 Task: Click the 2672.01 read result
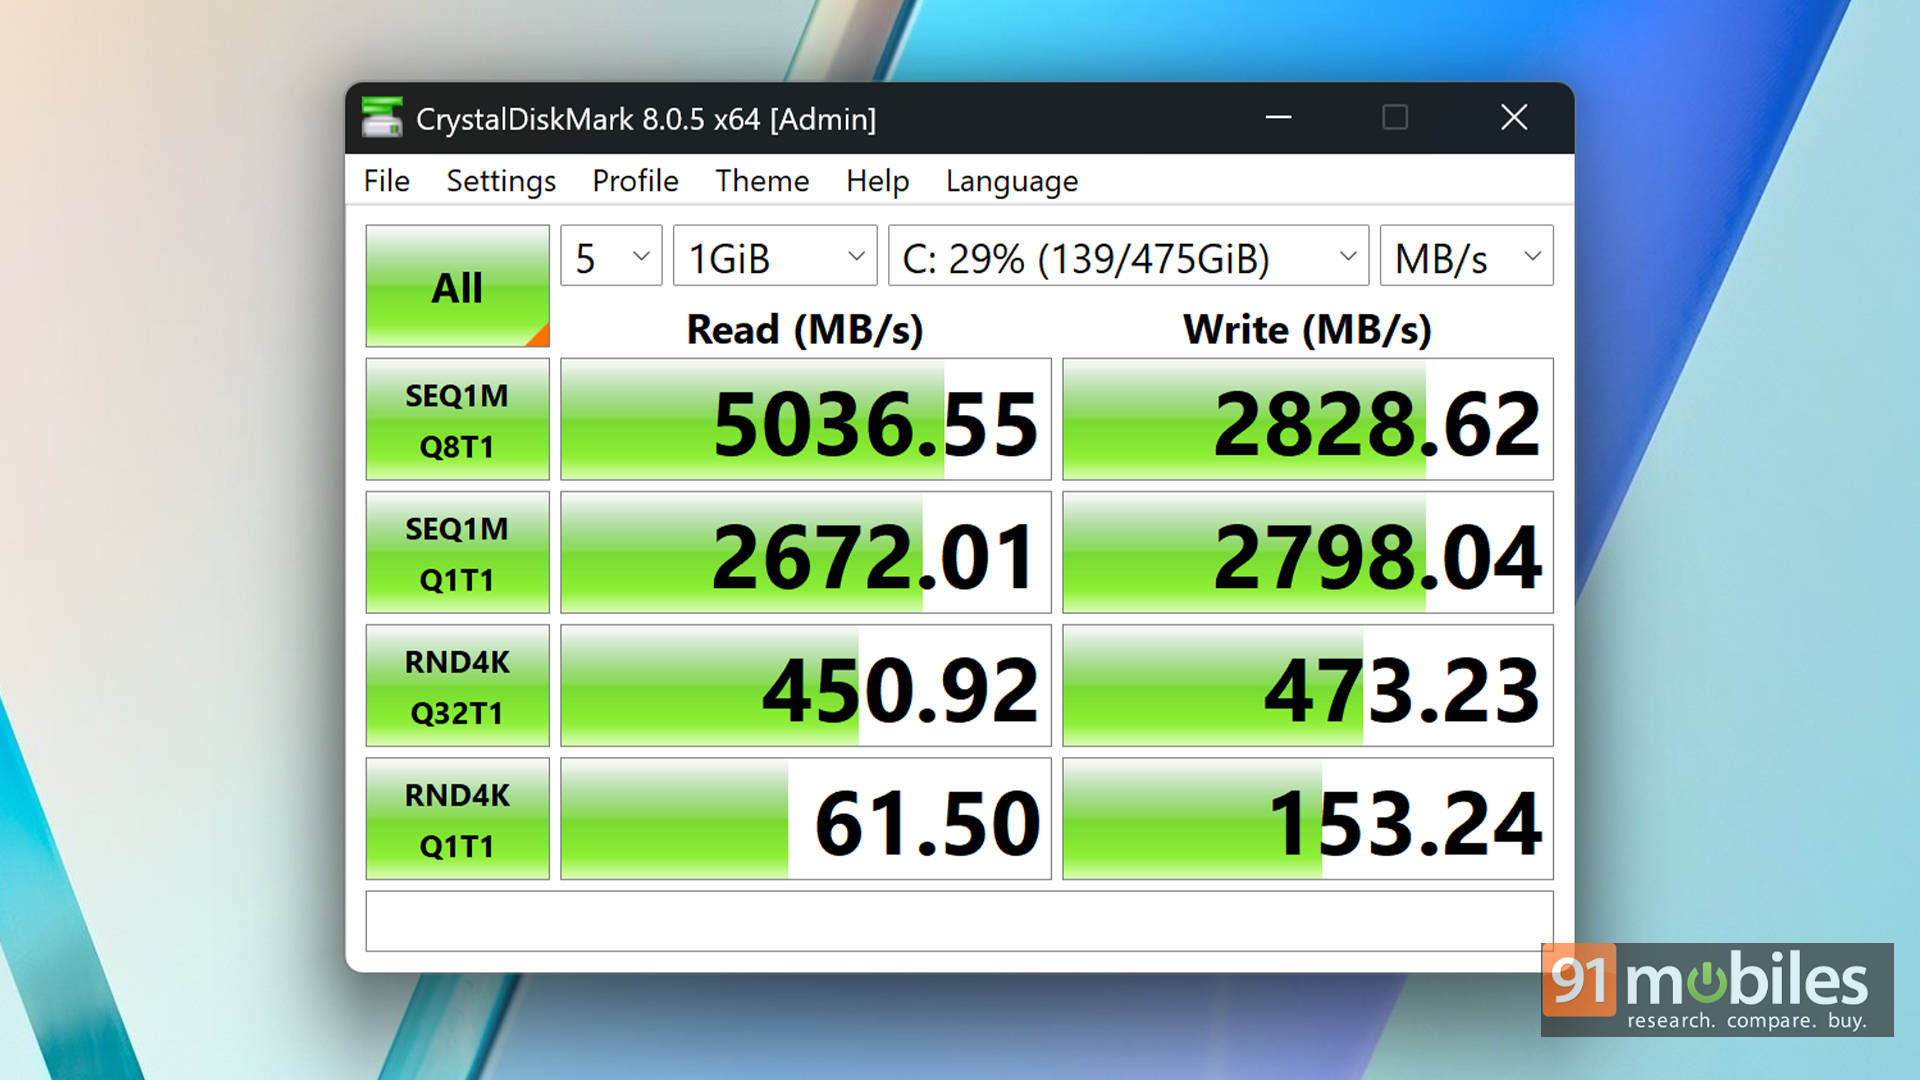[806, 553]
